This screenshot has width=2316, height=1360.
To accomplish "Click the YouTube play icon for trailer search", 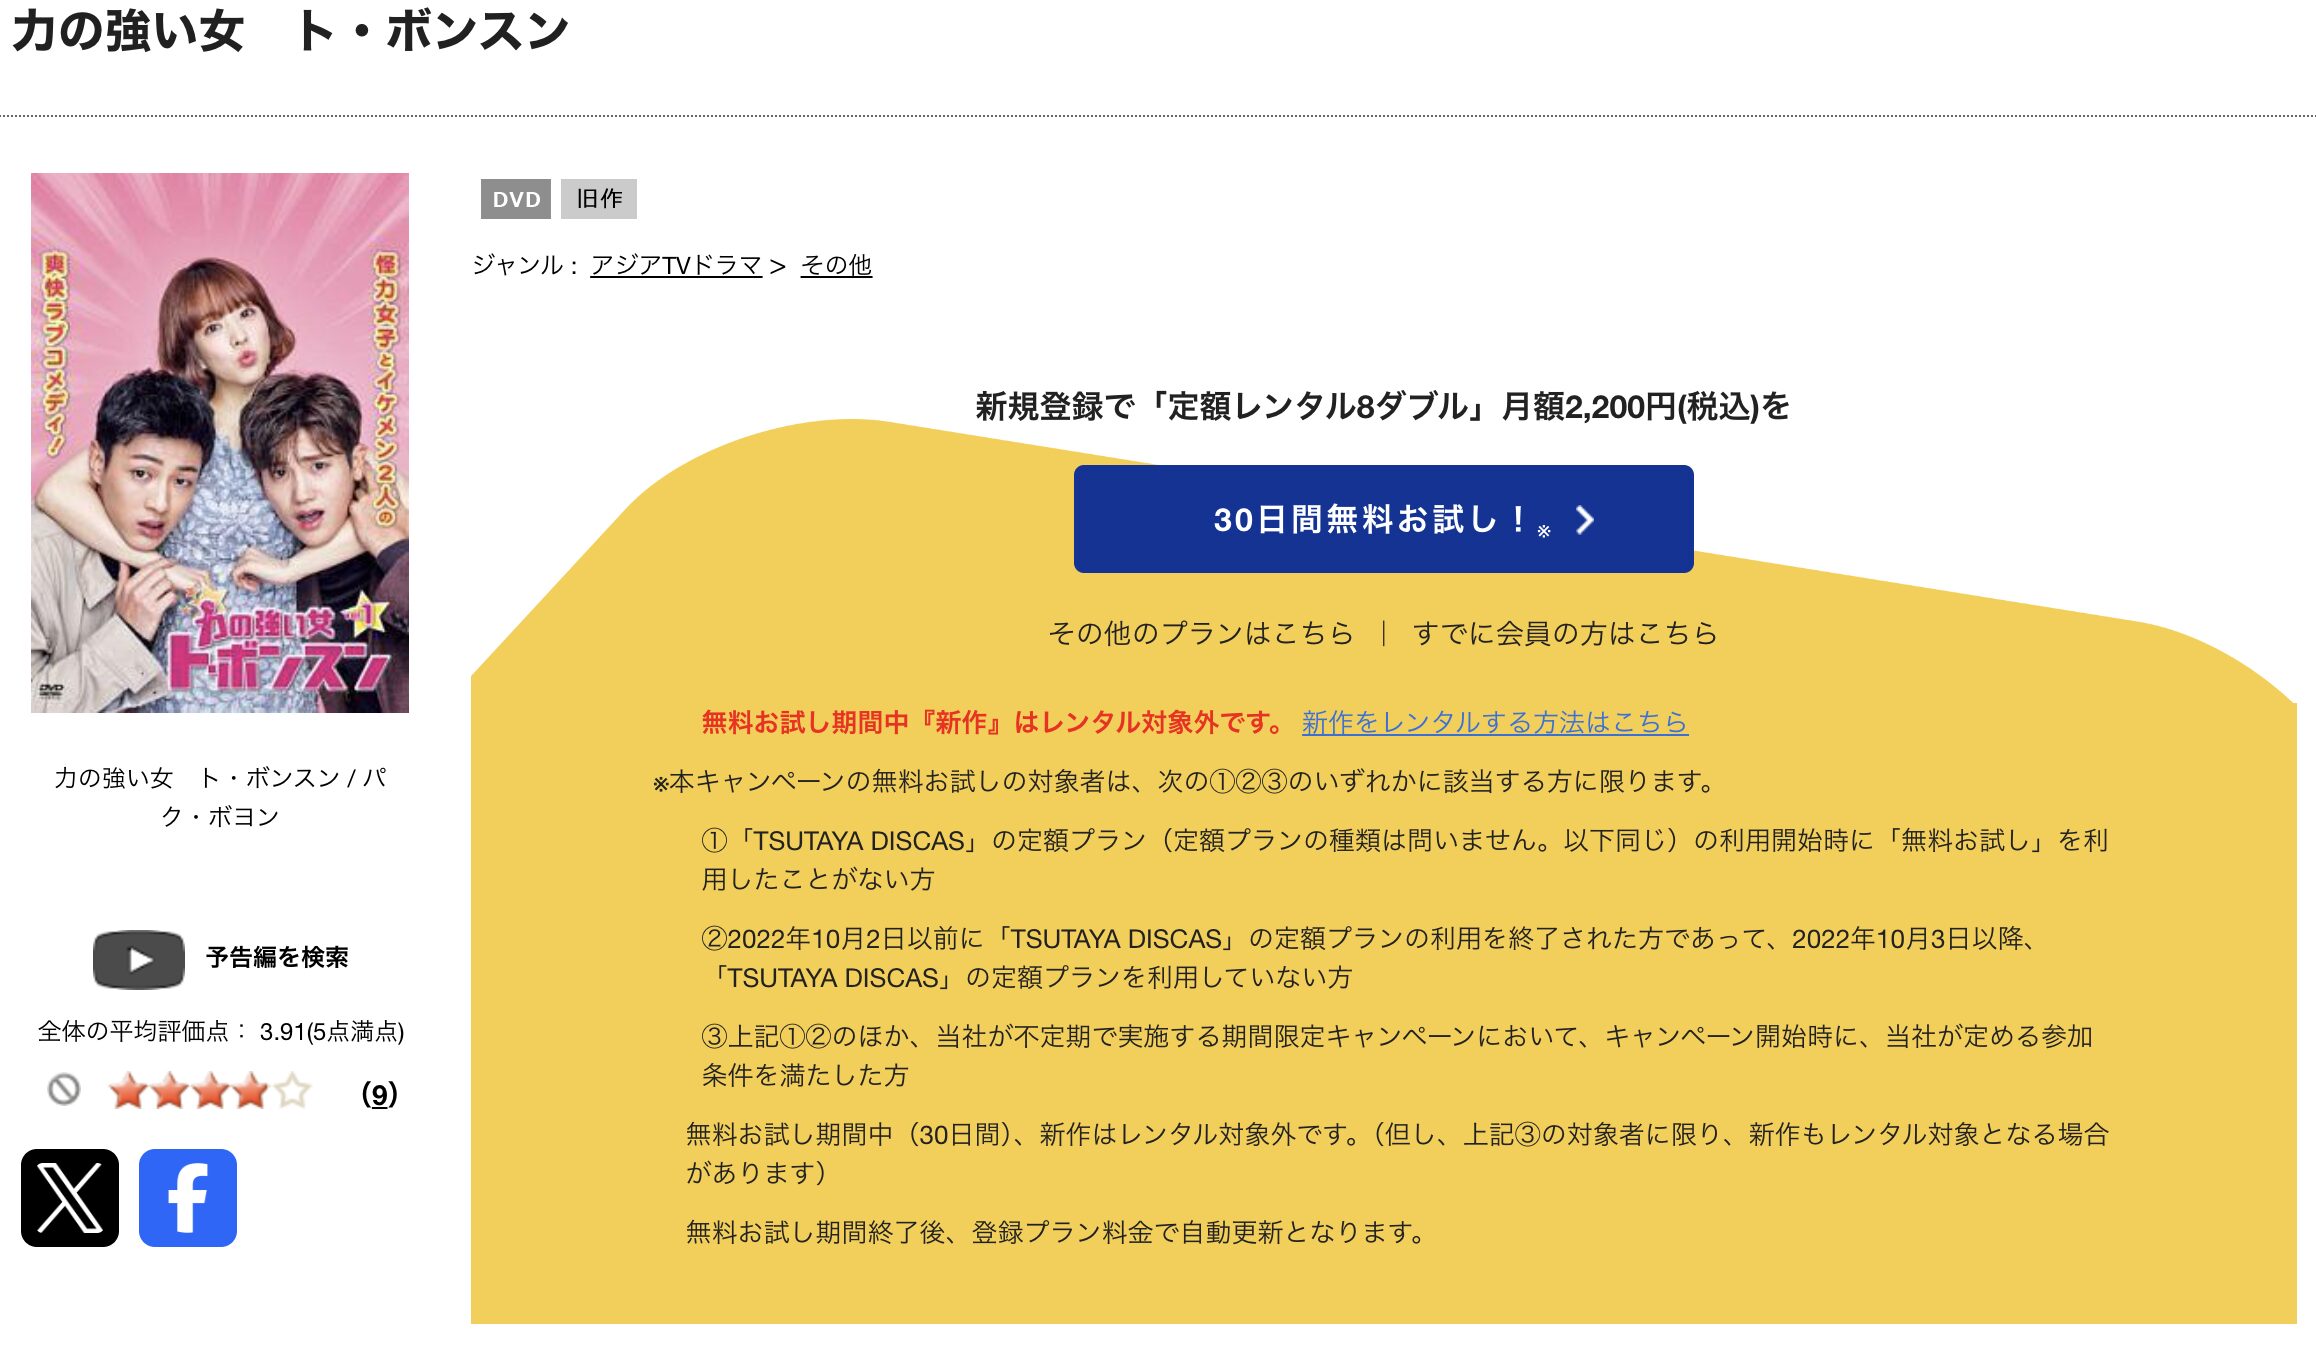I will point(139,959).
